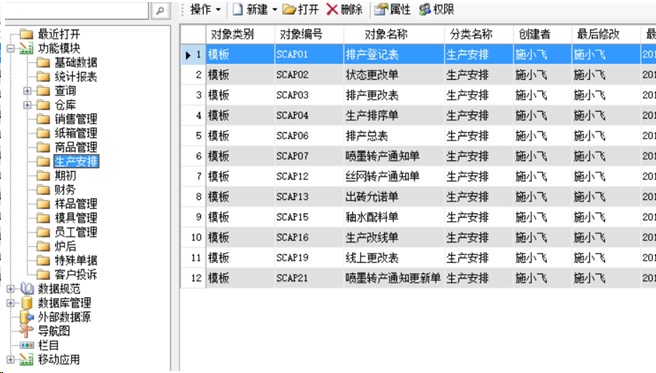The height and width of the screenshot is (373, 656).
Task: Select the 财务 folder in the tree
Action: click(x=65, y=190)
